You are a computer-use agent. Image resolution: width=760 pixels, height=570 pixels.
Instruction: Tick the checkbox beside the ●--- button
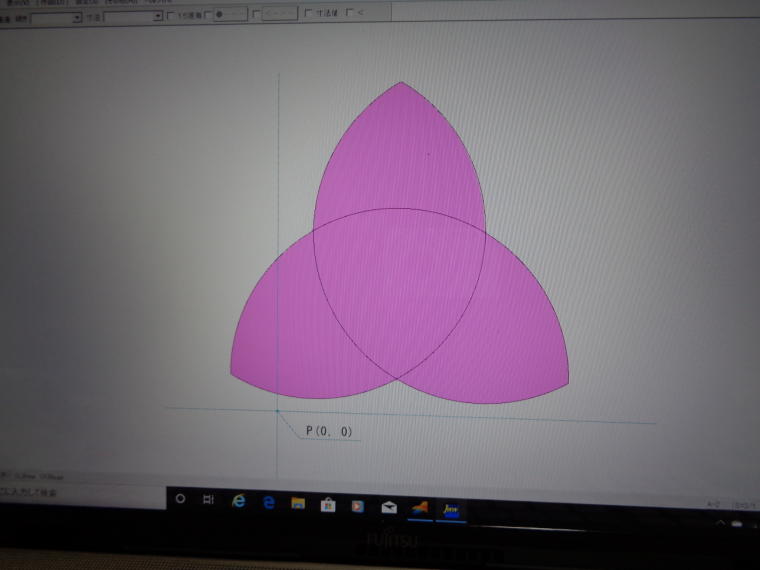(208, 15)
